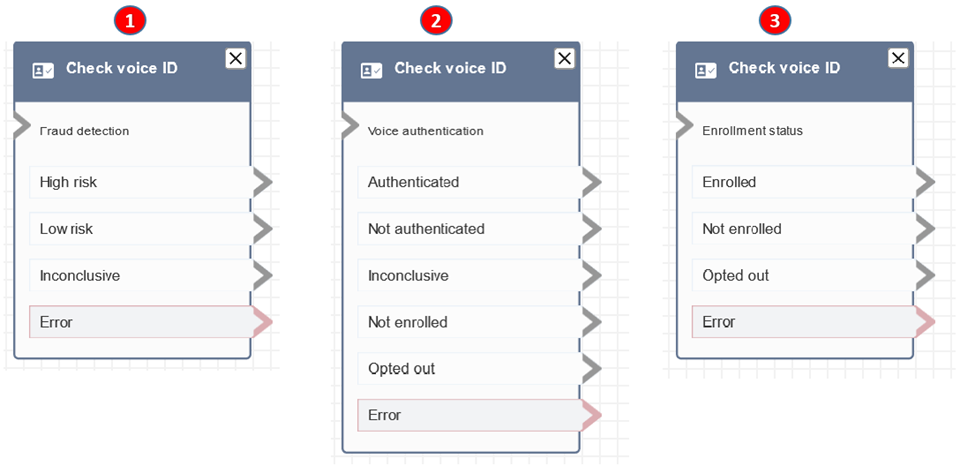The width and height of the screenshot is (960, 466).
Task: Click the ID card icon on Enrollment status block
Action: click(x=706, y=70)
